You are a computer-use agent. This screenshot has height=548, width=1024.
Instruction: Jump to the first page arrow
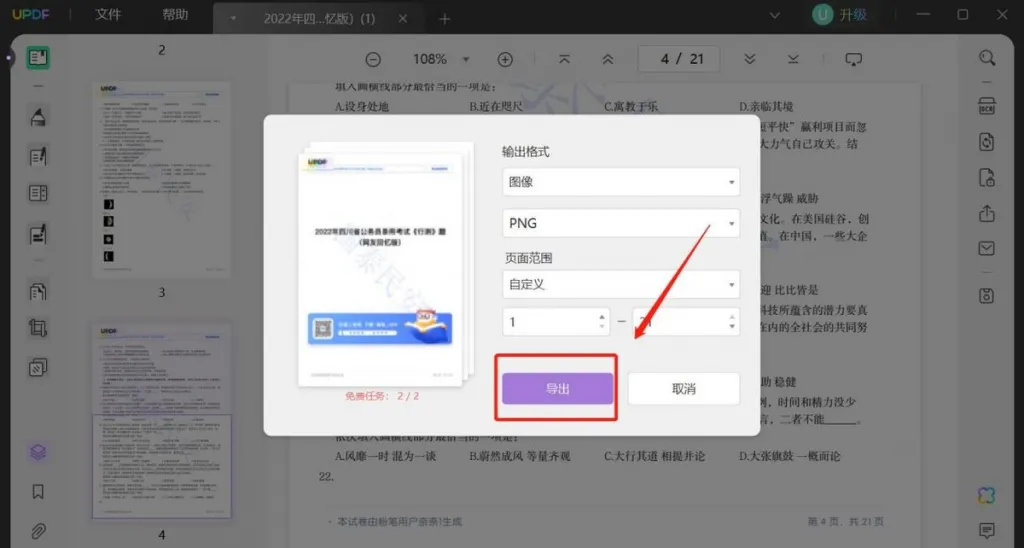click(x=564, y=59)
